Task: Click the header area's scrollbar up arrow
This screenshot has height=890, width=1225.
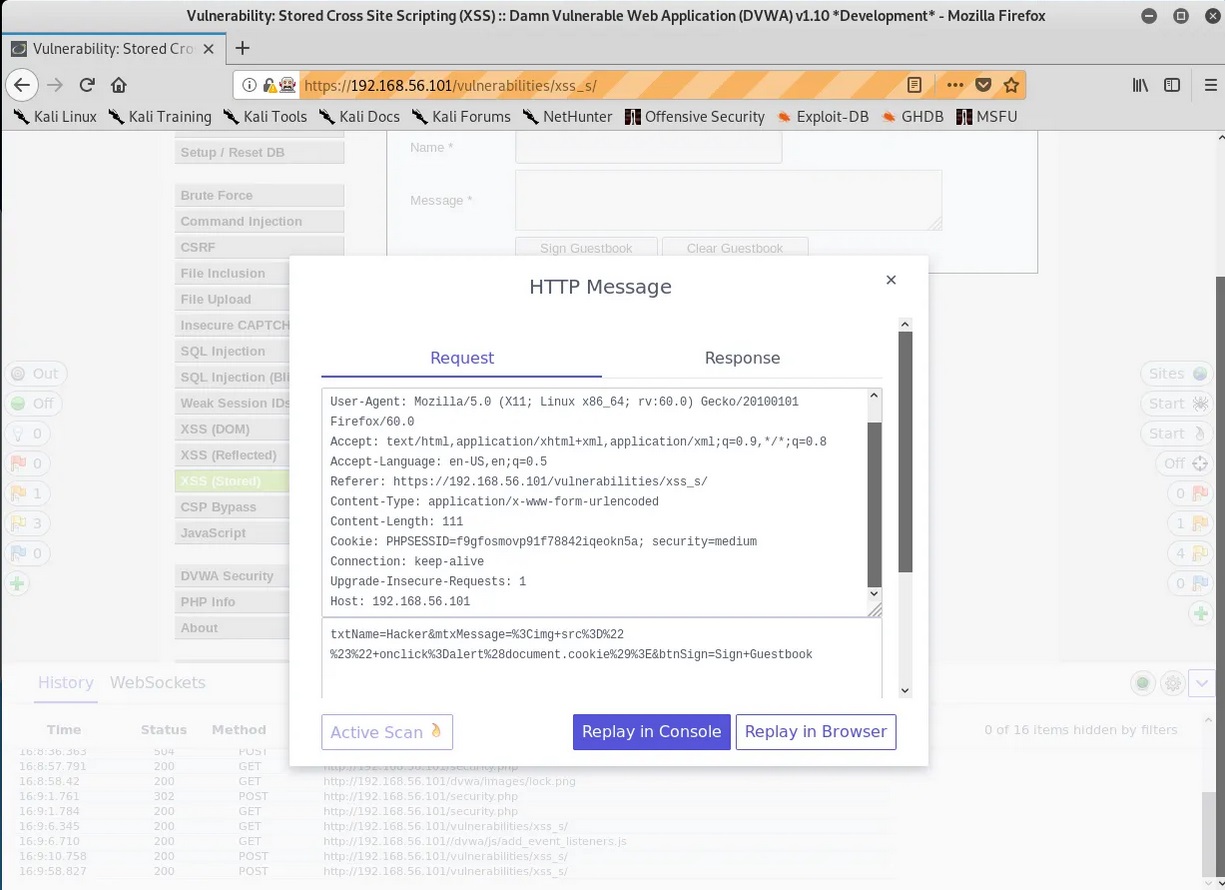Action: tap(874, 396)
